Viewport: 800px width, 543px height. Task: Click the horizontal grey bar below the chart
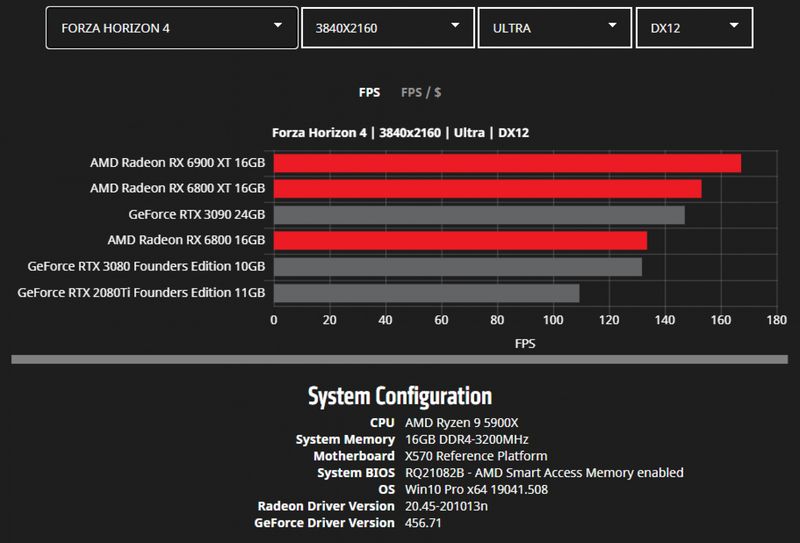click(399, 359)
